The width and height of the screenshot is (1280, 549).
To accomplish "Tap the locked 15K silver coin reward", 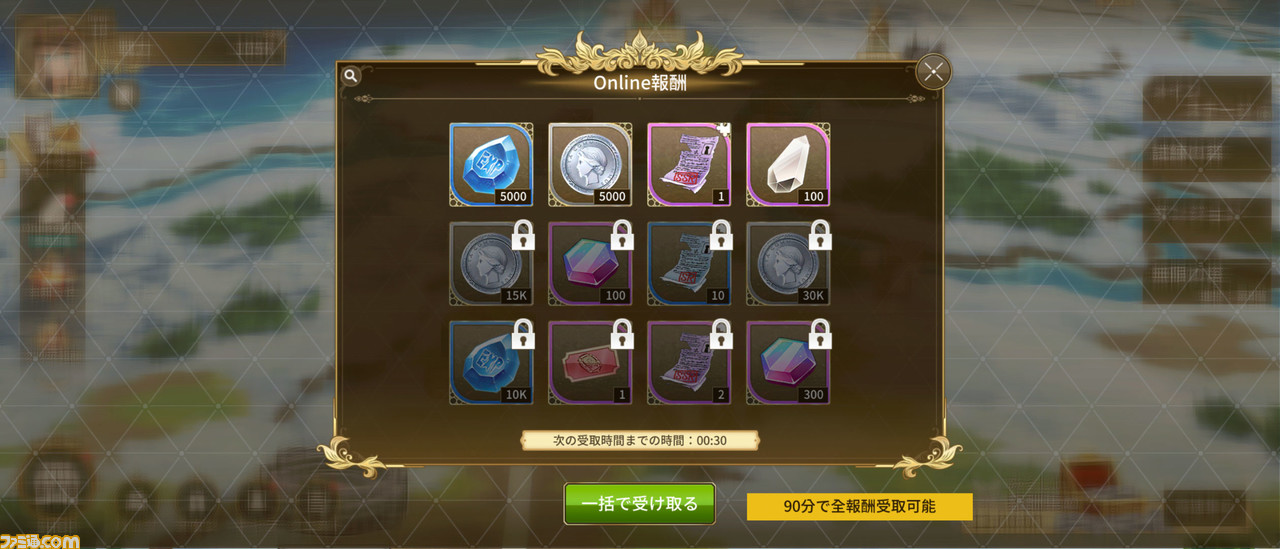I will [491, 264].
